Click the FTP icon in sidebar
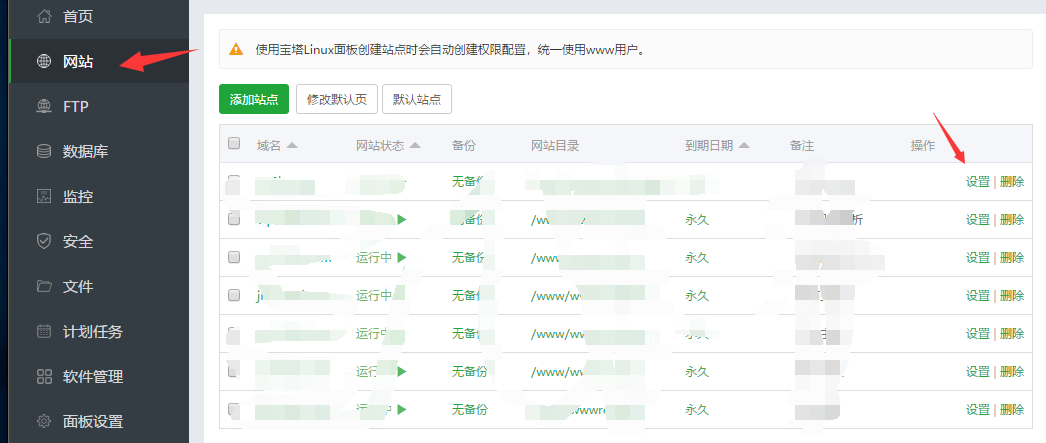This screenshot has height=443, width=1046. [x=43, y=106]
